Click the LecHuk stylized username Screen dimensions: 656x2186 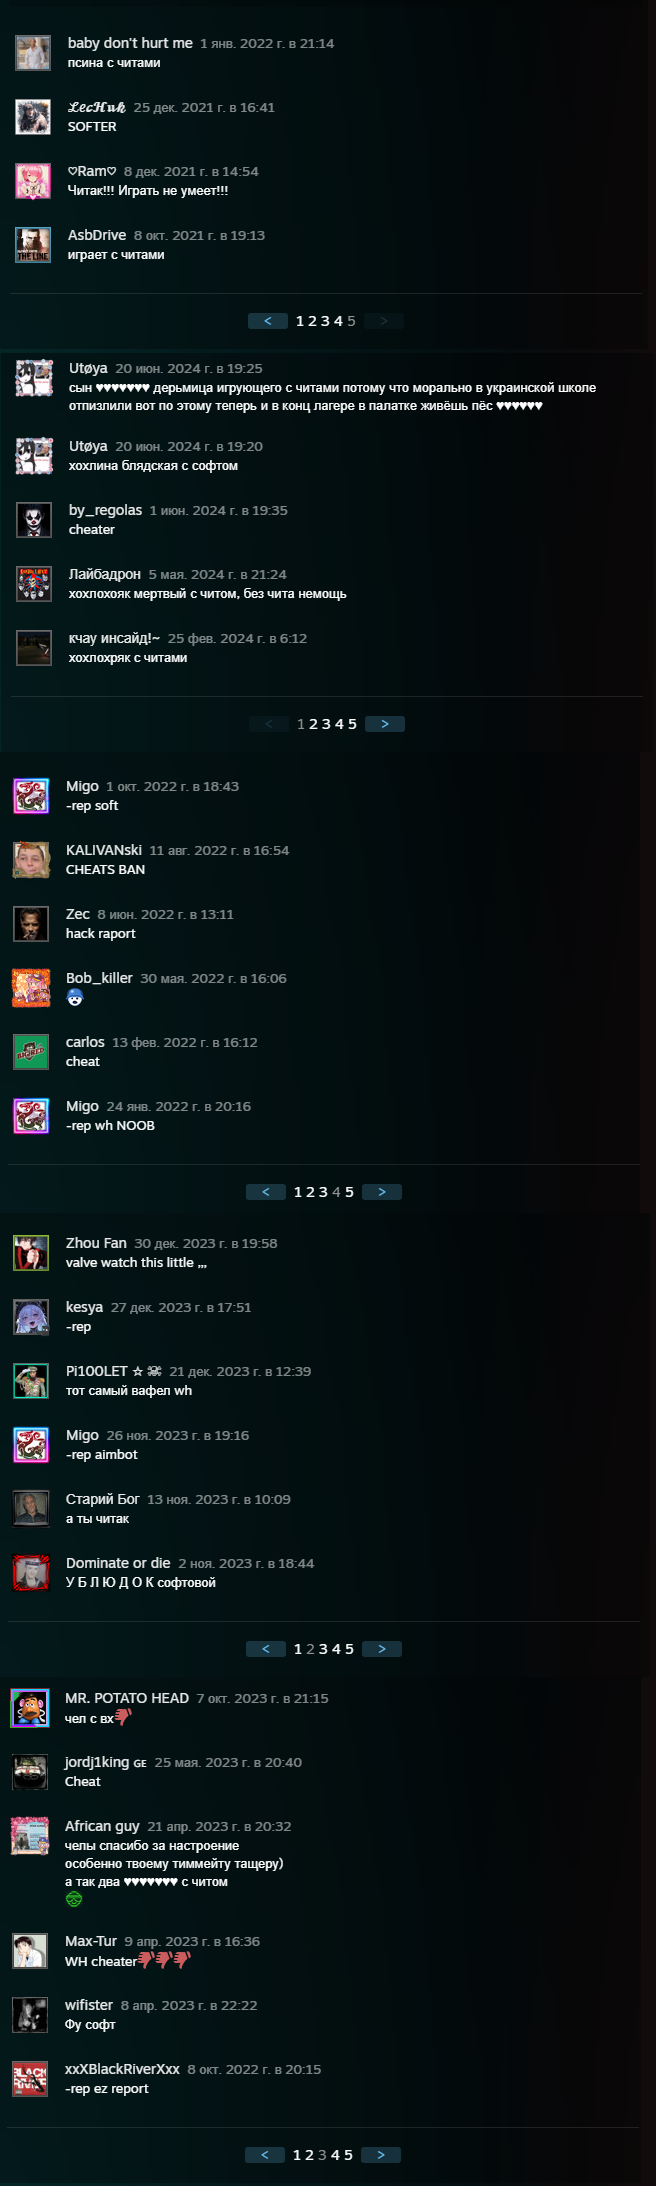[x=97, y=107]
